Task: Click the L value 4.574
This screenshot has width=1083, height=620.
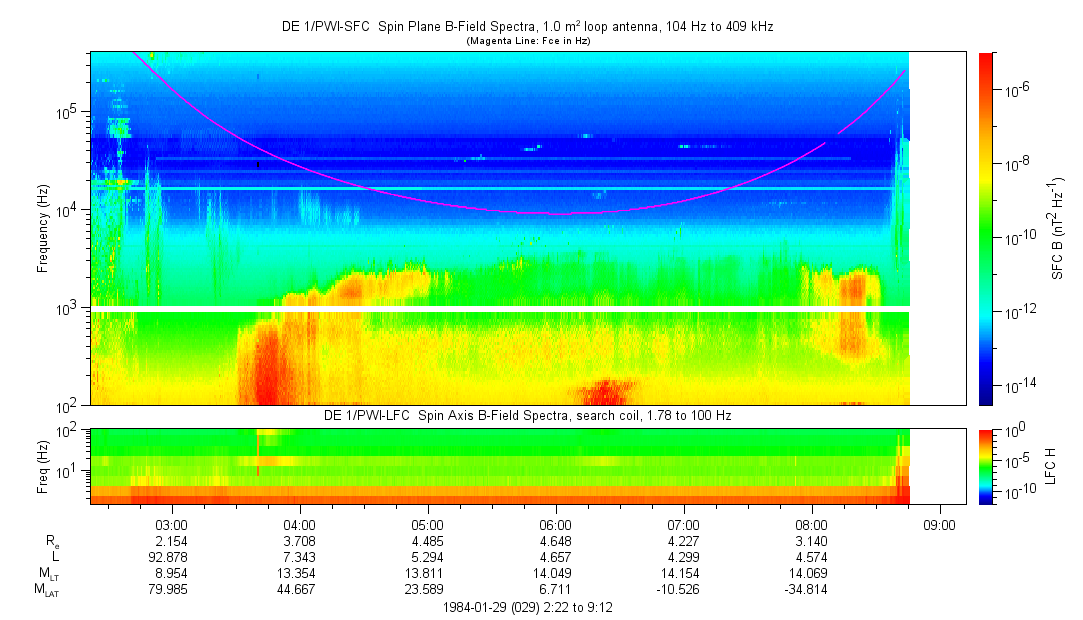Action: 812,557
